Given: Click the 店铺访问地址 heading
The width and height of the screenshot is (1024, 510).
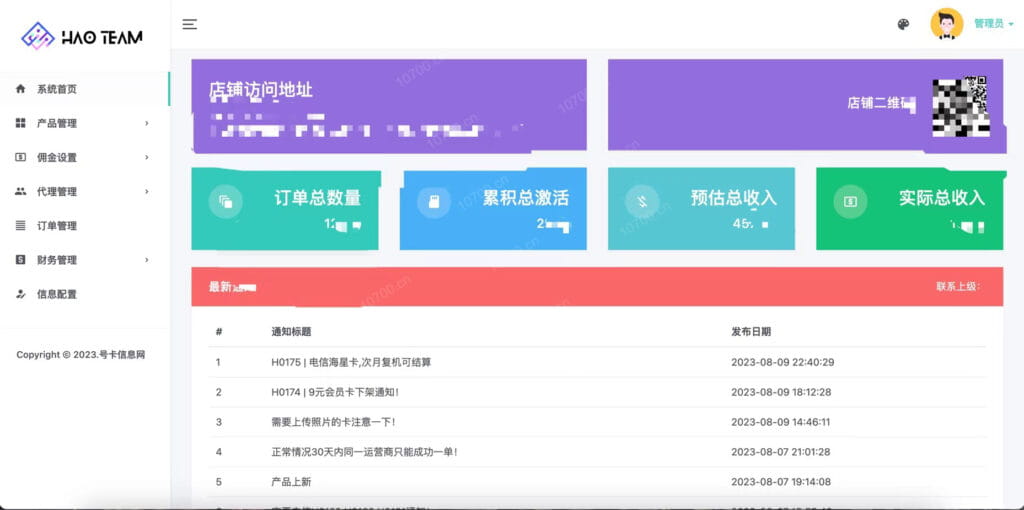Looking at the screenshot, I should click(x=261, y=91).
